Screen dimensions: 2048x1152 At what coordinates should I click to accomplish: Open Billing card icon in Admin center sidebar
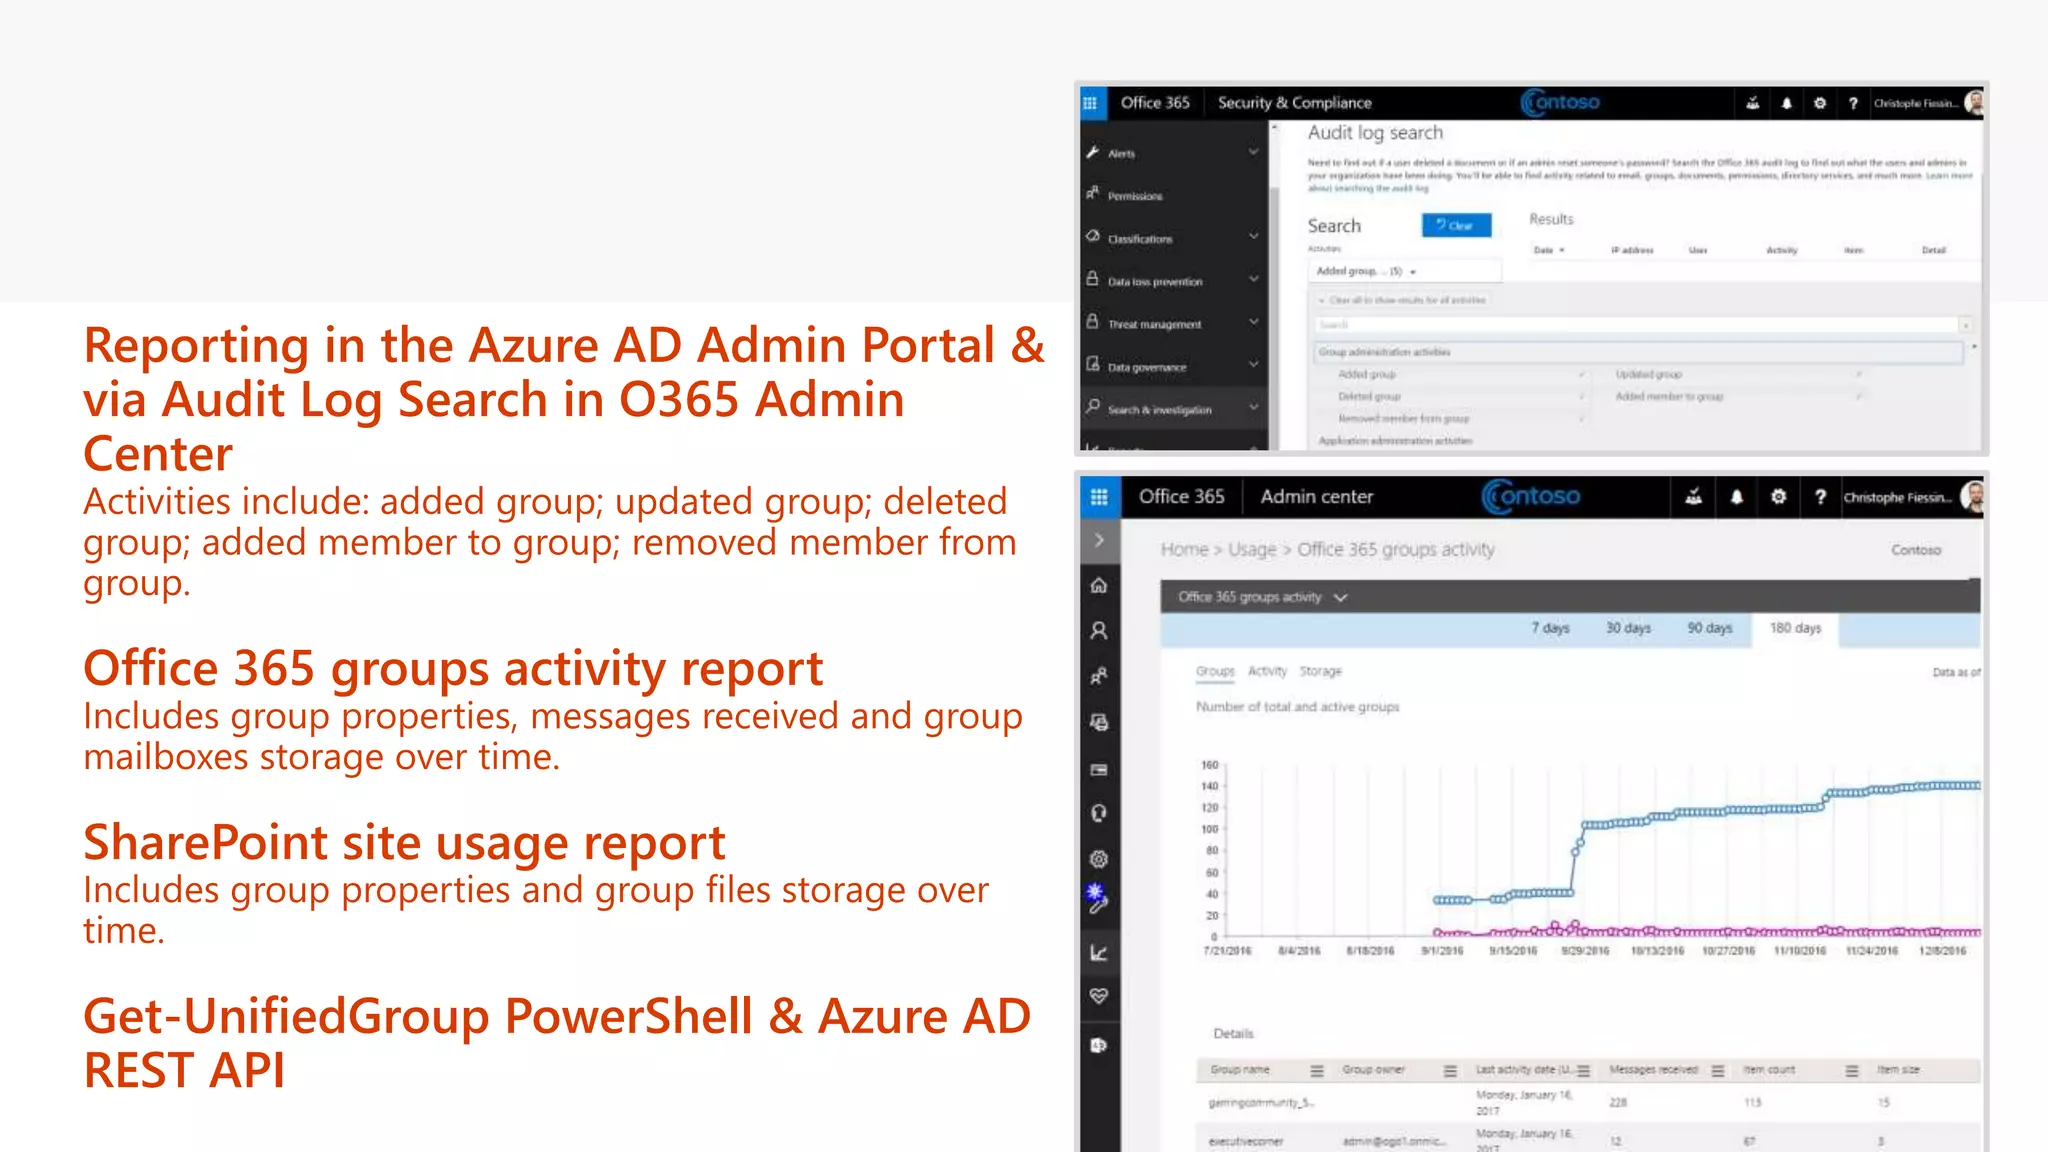pos(1099,769)
